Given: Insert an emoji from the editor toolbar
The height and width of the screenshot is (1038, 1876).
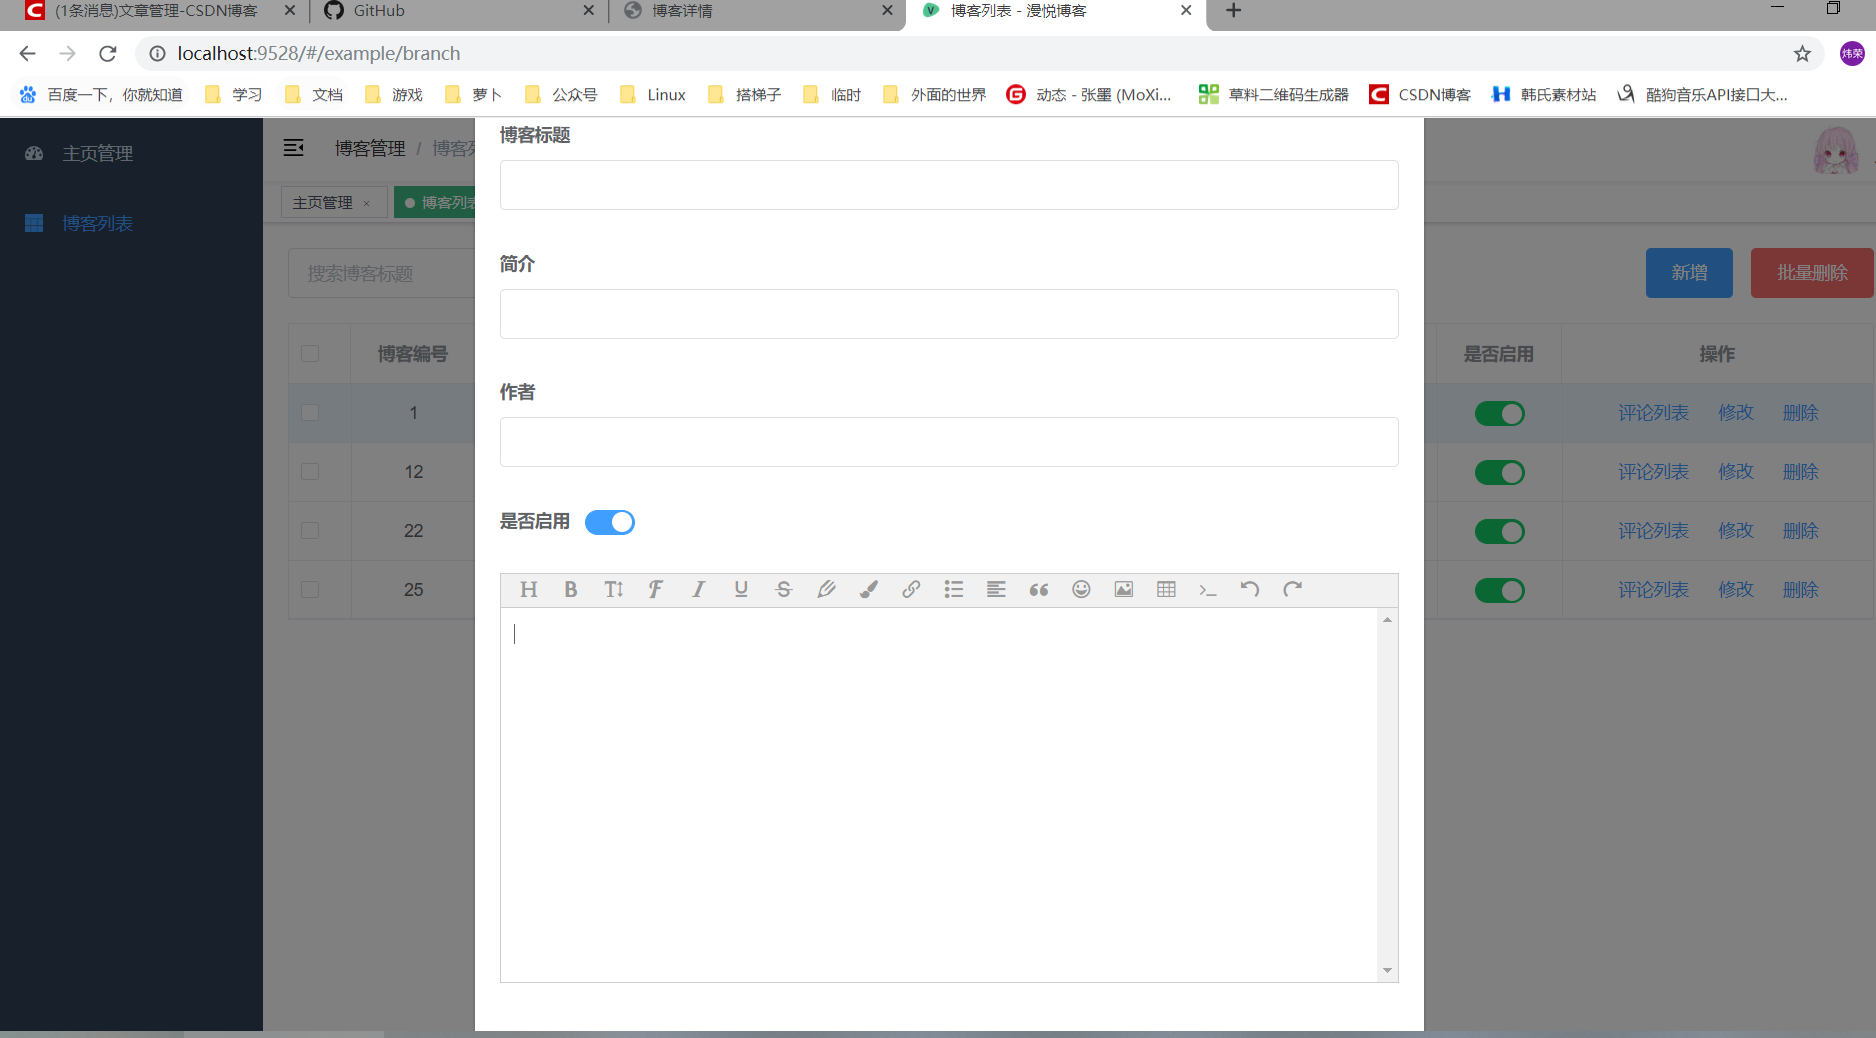Looking at the screenshot, I should tap(1081, 590).
